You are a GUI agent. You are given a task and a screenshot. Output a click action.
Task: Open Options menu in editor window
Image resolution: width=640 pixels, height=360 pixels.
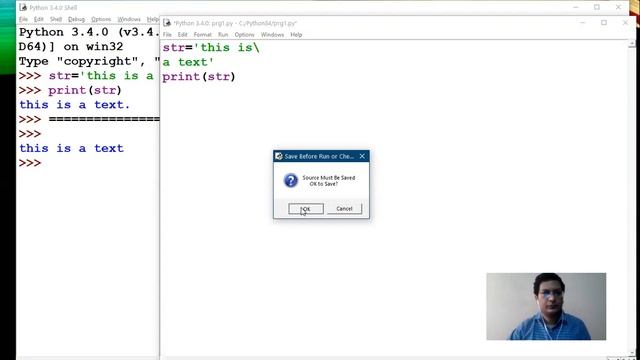pos(244,35)
